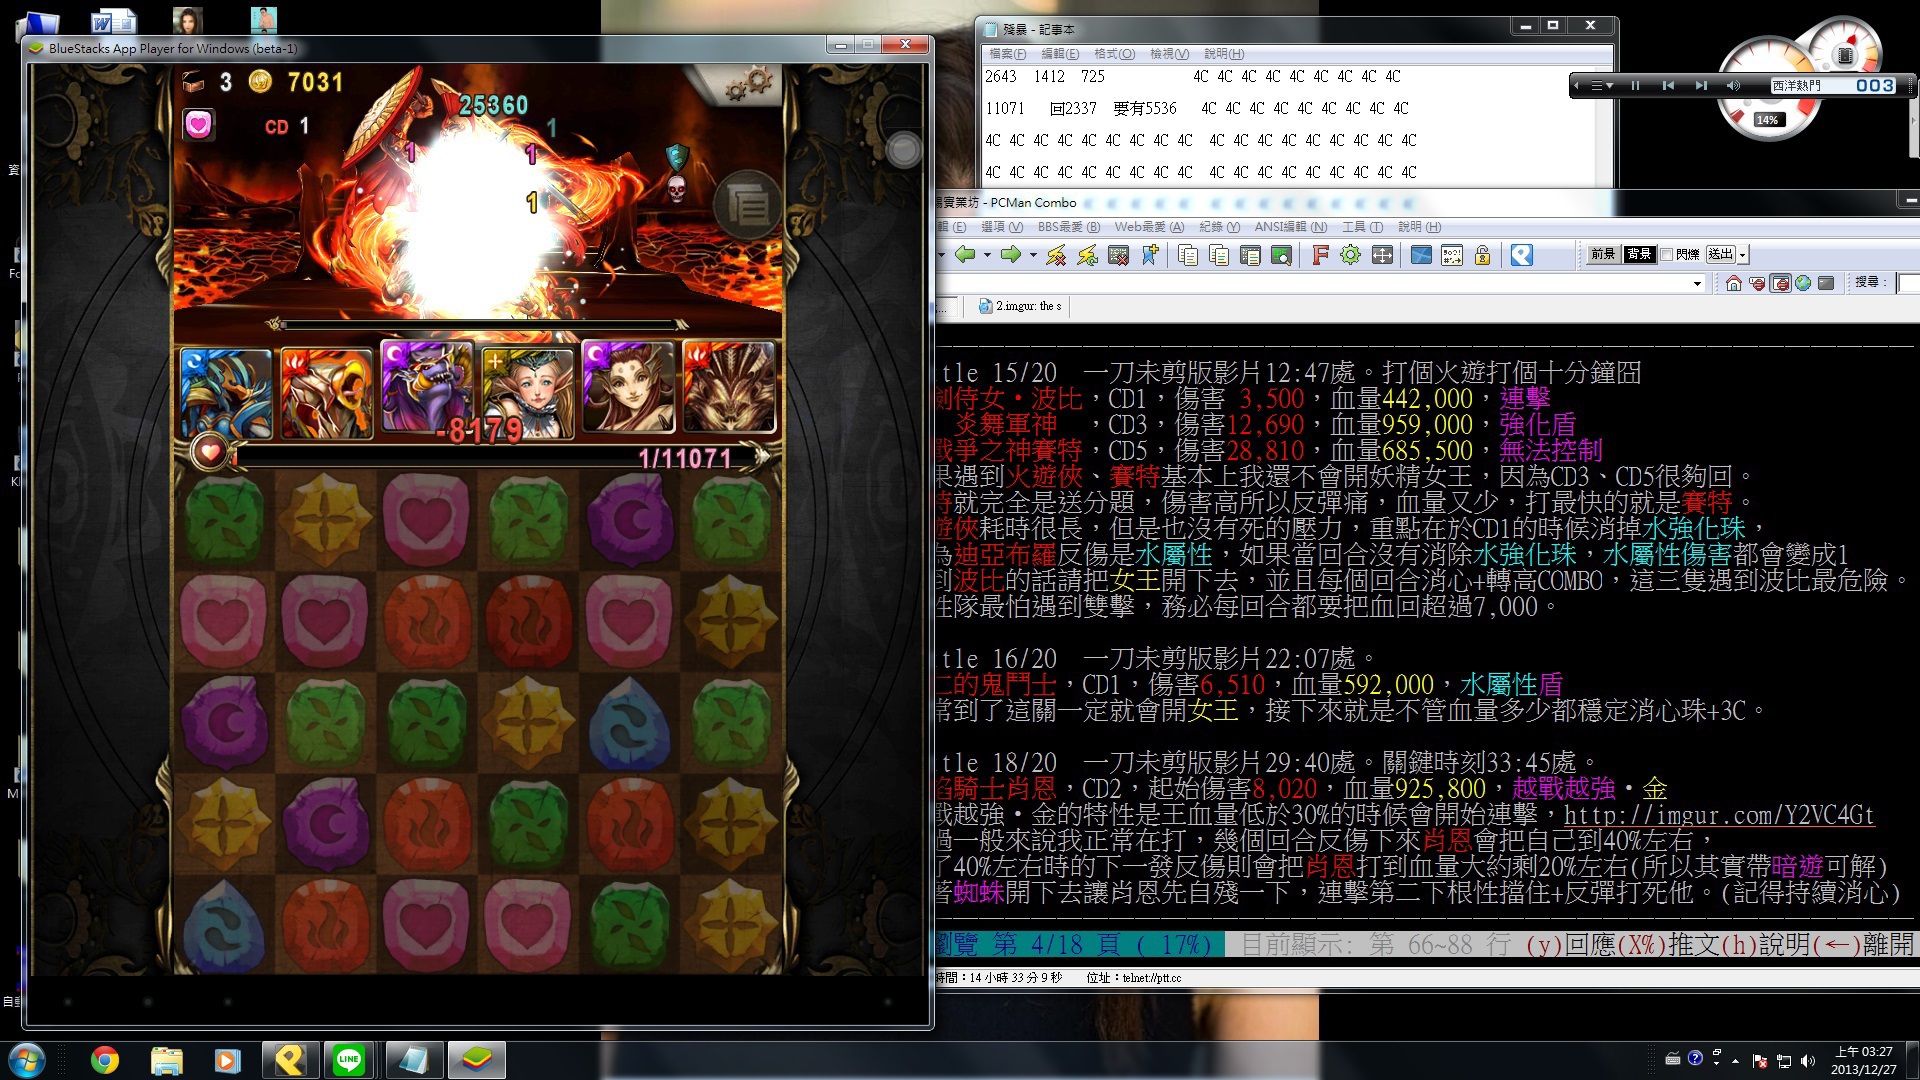1920x1080 pixels.
Task: Open the 工具 (T) menu
Action: tap(1362, 227)
